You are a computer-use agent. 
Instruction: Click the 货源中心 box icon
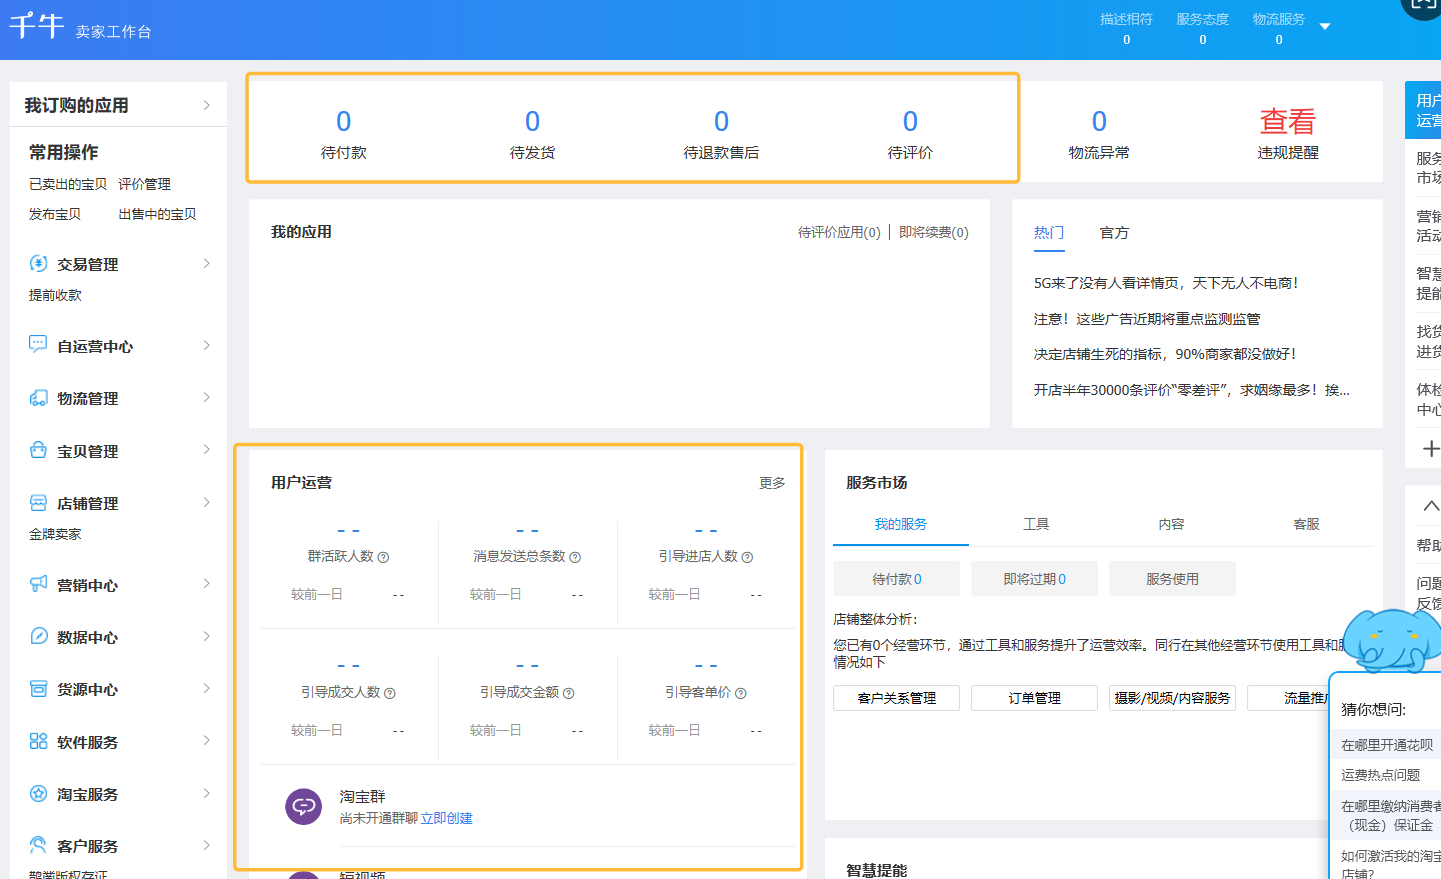coord(38,688)
